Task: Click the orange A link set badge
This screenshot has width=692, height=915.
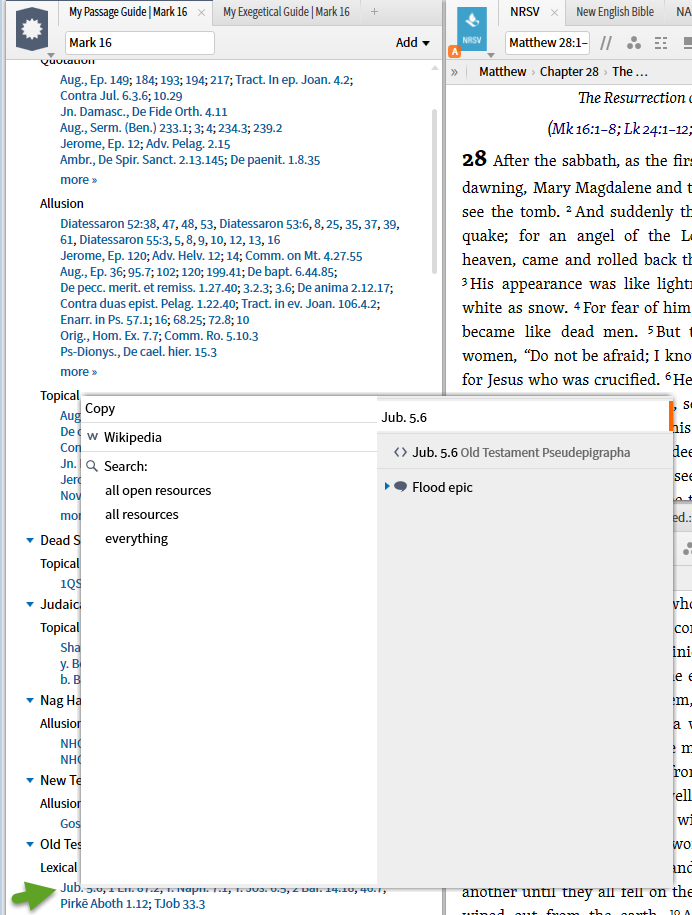Action: pos(455,52)
